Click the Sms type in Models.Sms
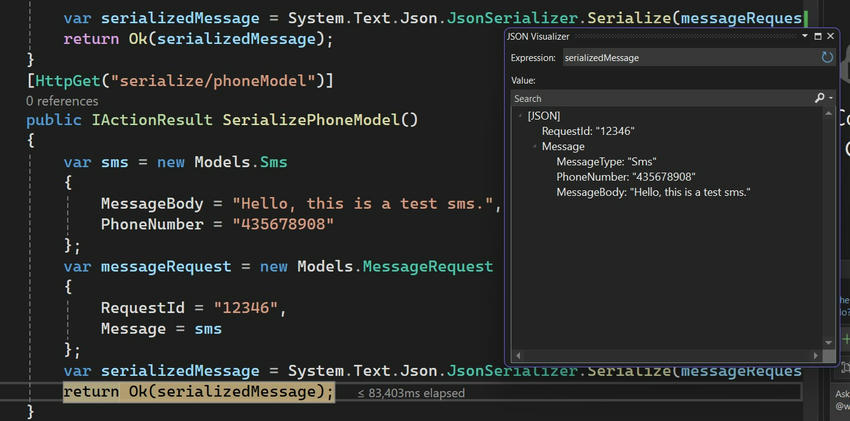 pyautogui.click(x=274, y=162)
